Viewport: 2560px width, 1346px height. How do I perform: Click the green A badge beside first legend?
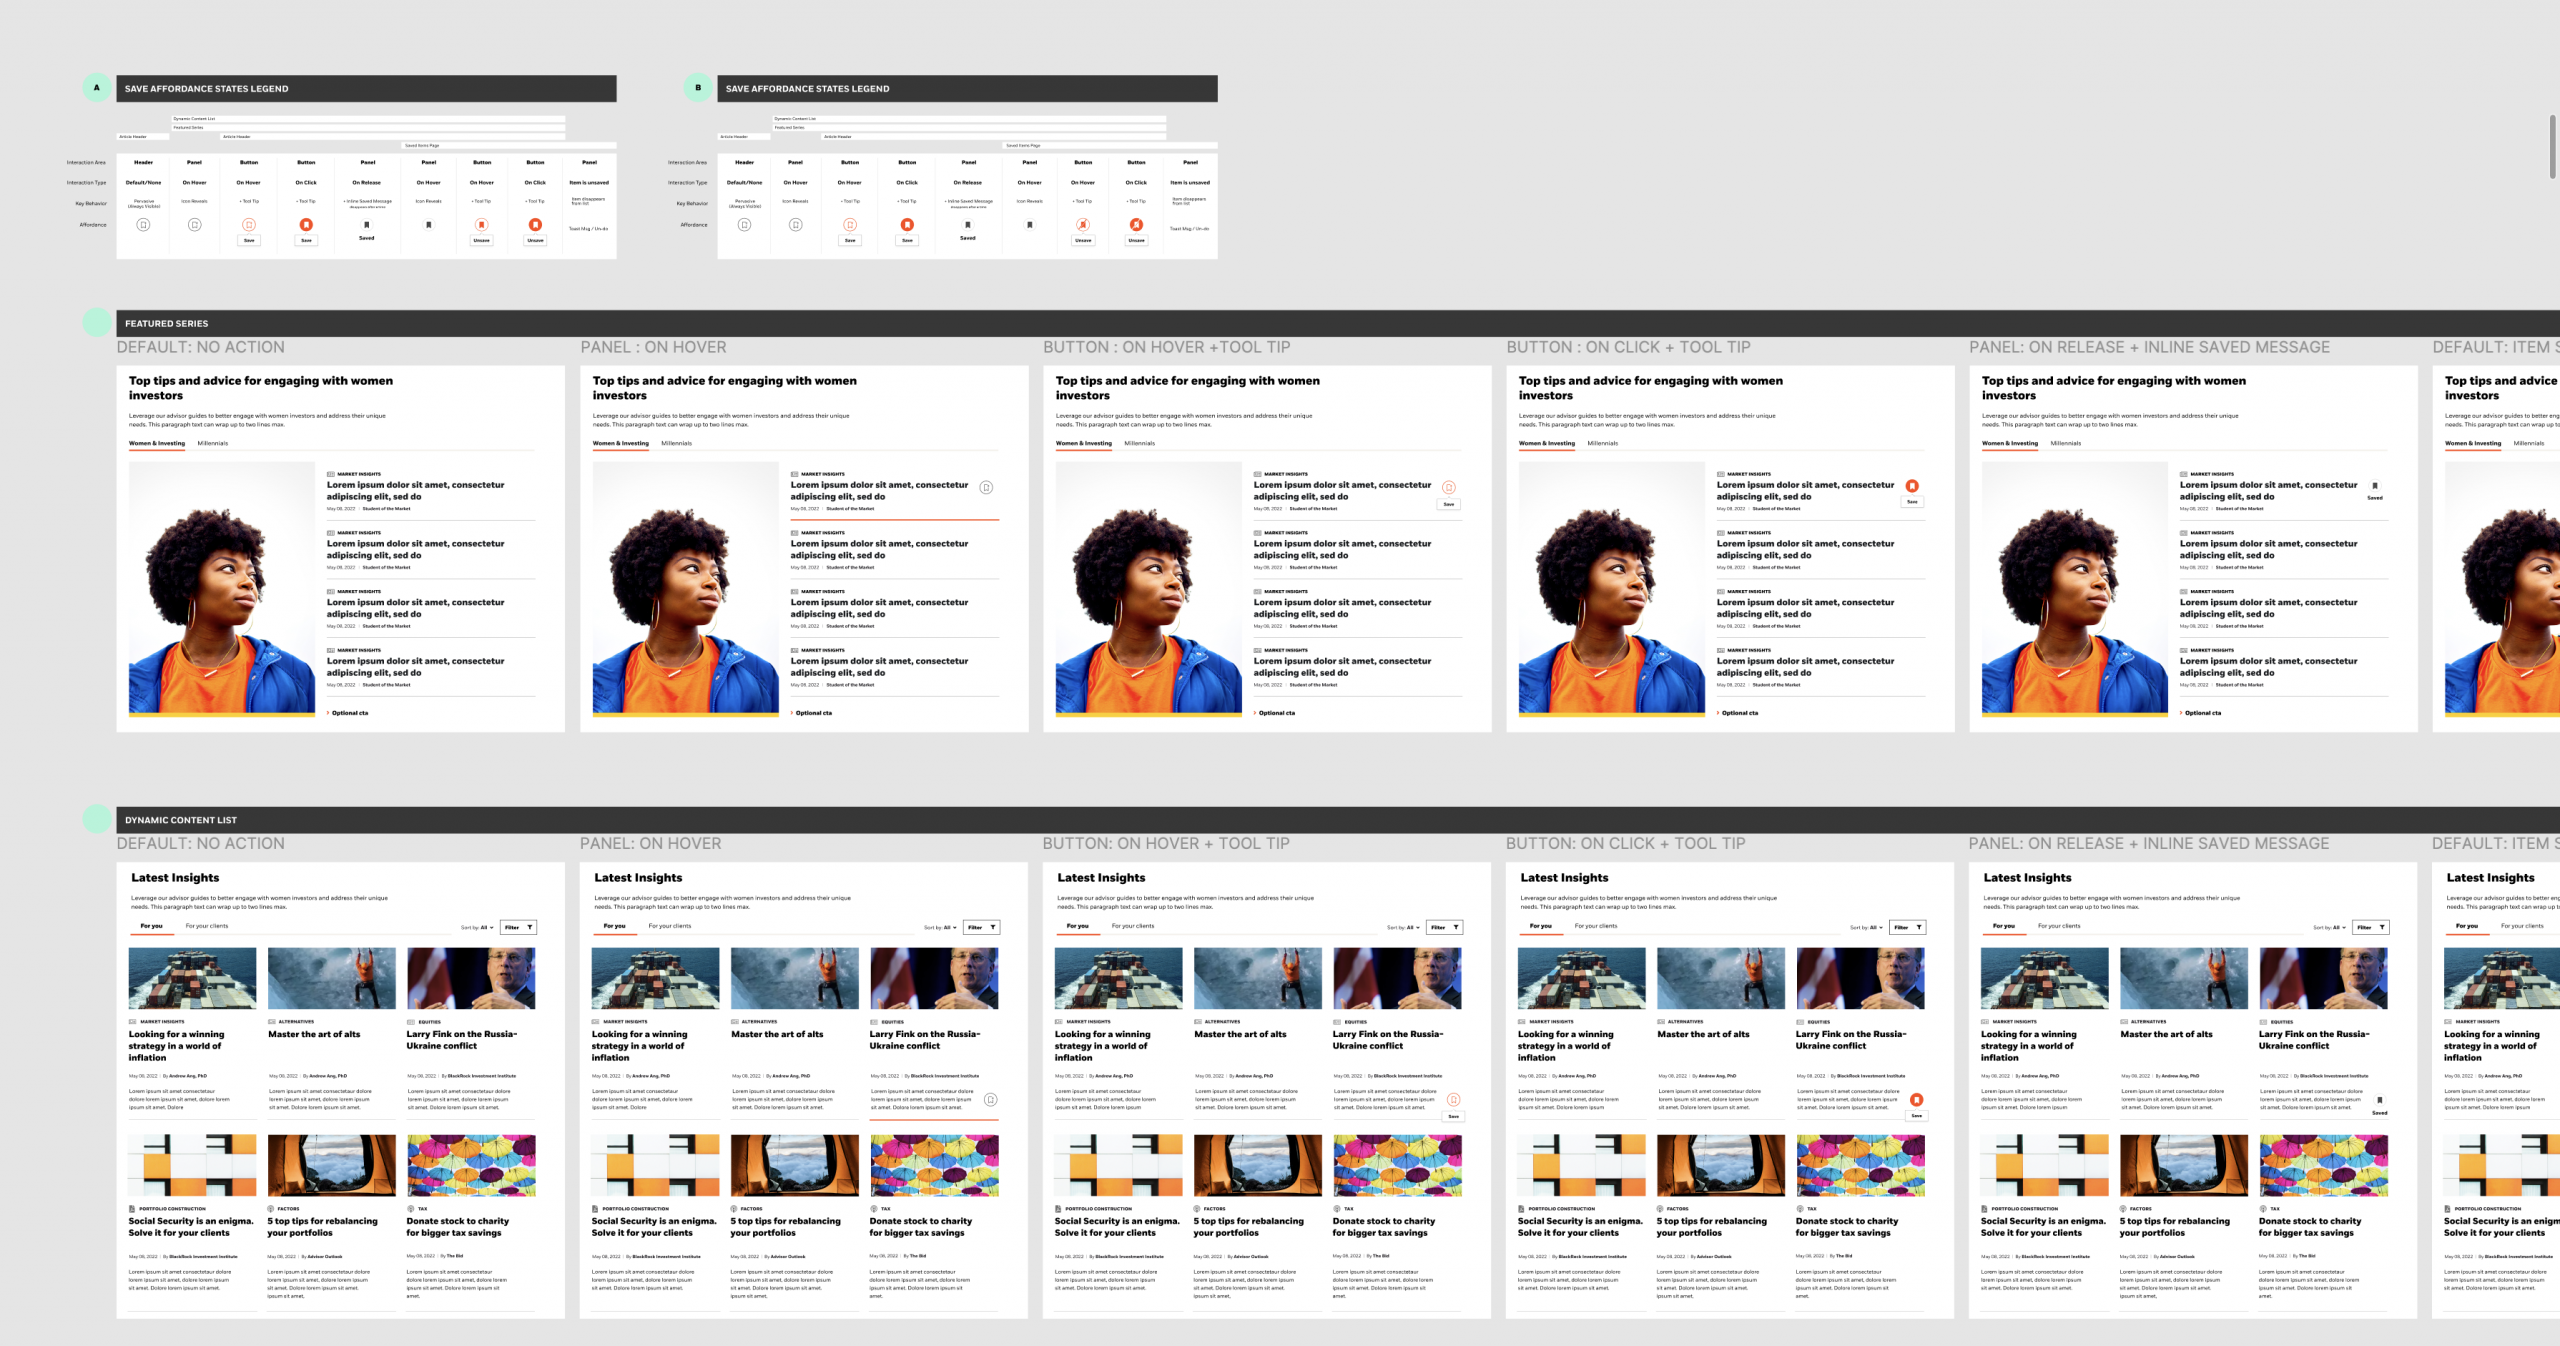click(x=97, y=88)
